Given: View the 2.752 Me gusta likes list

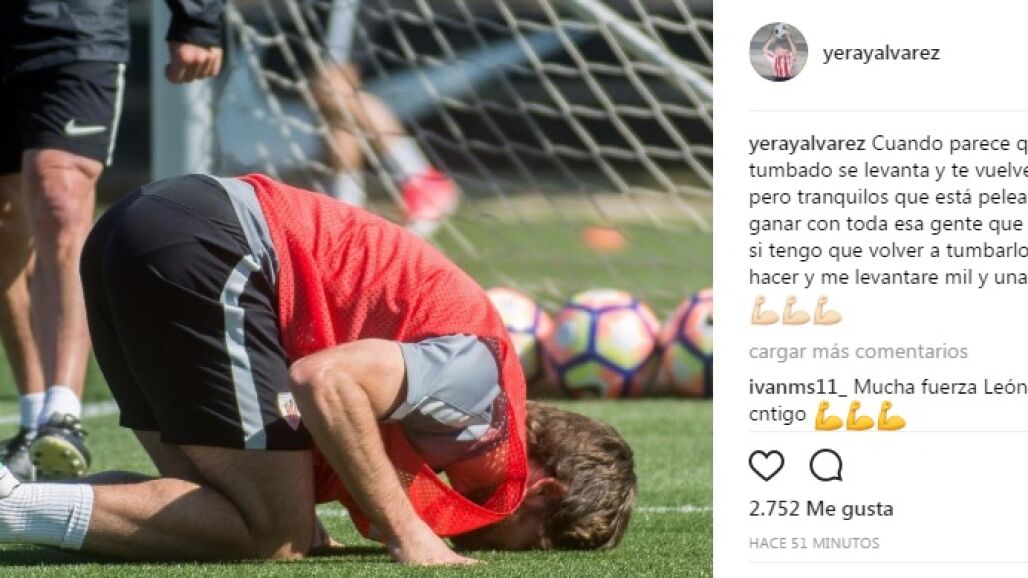Looking at the screenshot, I should [821, 509].
